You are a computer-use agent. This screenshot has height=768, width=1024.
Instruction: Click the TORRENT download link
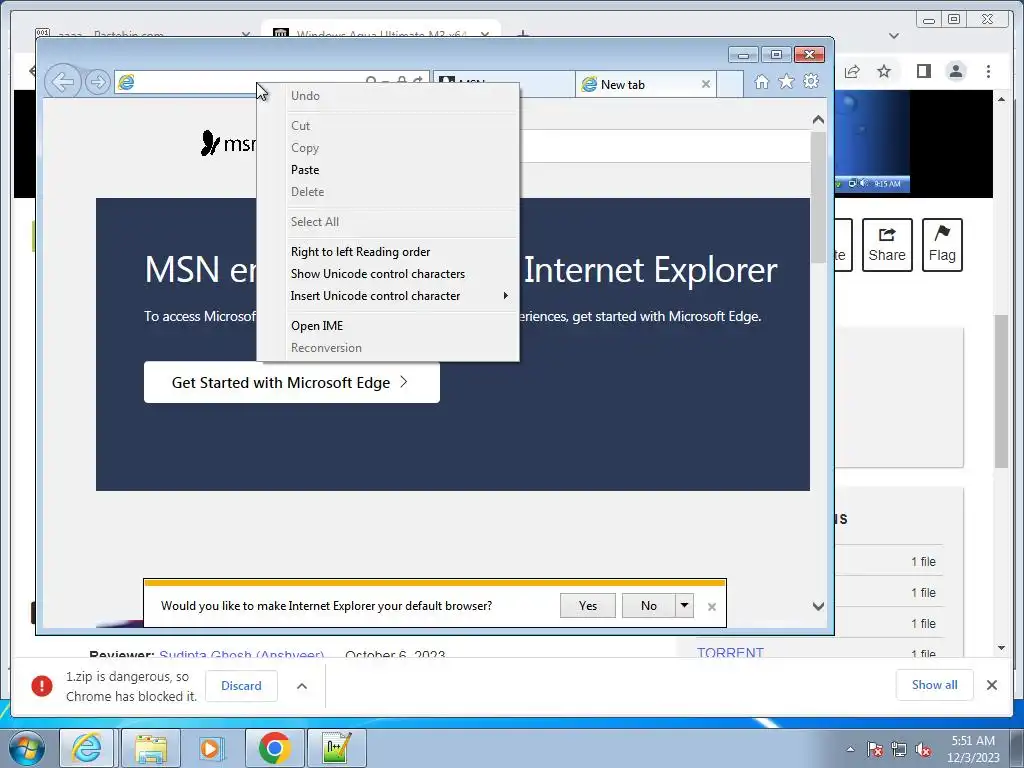tap(730, 652)
